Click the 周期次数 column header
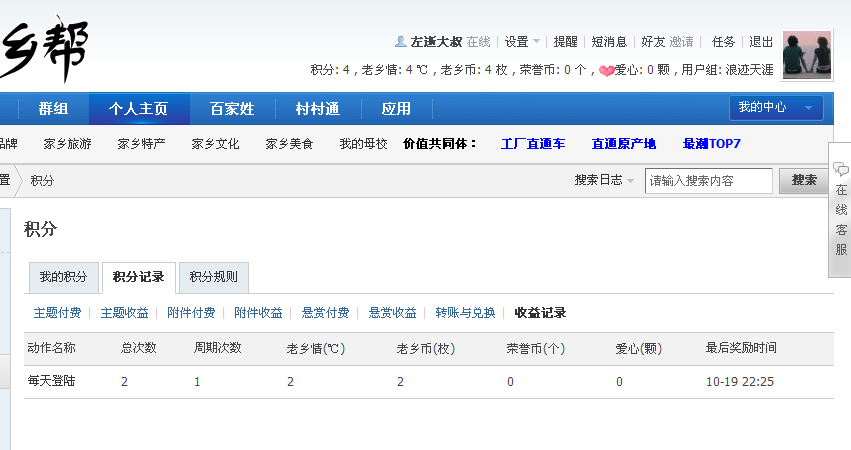851x450 pixels. click(x=218, y=348)
